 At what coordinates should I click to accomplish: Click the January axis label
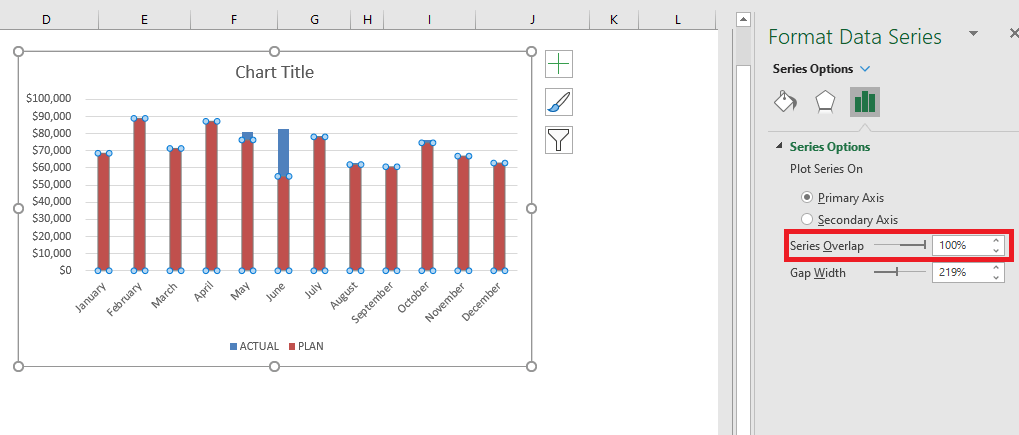[90, 298]
